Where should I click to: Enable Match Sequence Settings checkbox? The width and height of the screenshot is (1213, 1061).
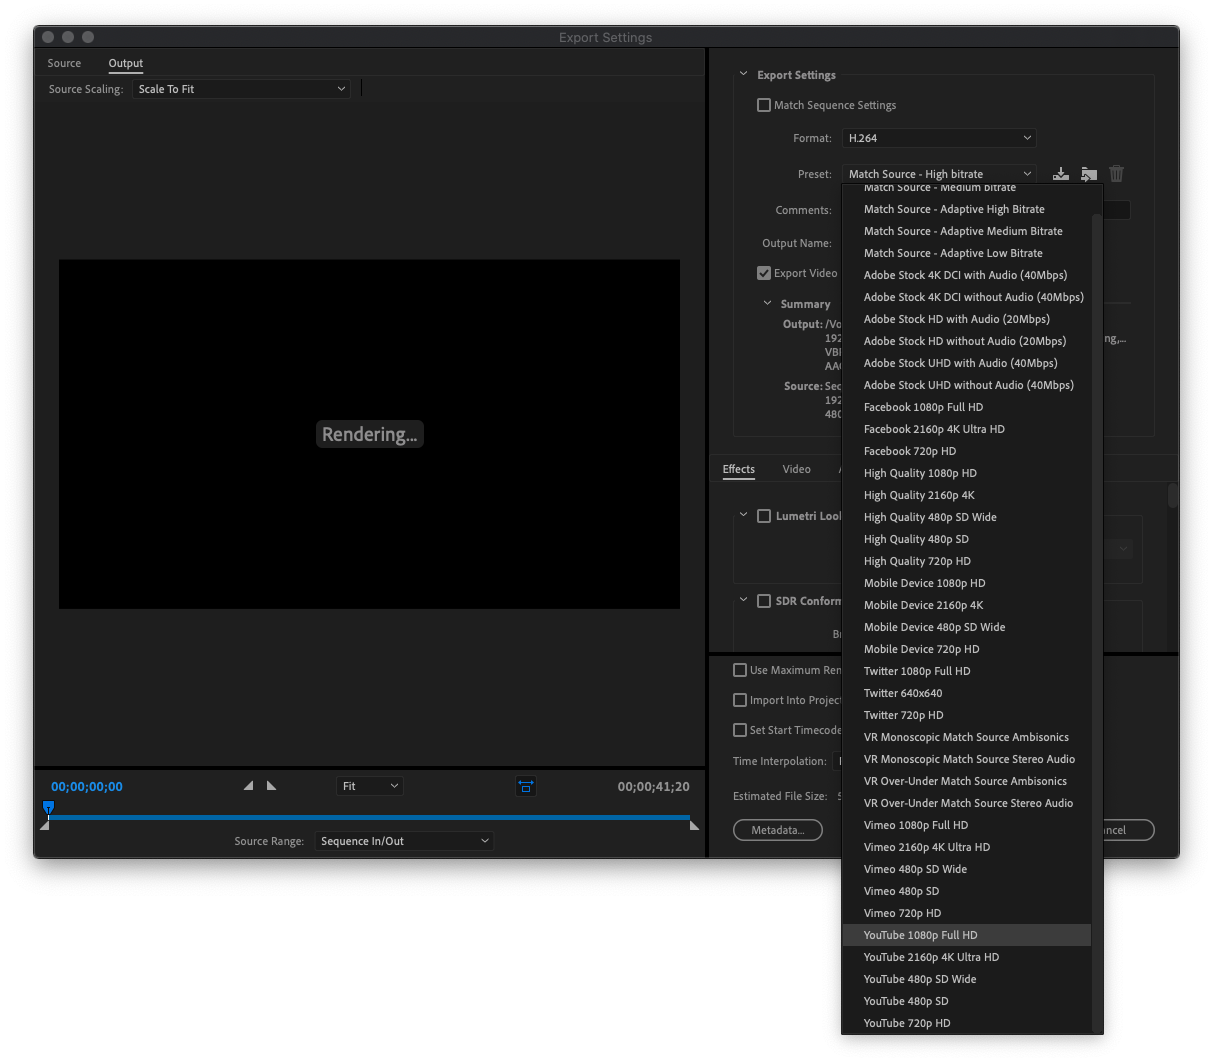click(x=764, y=105)
